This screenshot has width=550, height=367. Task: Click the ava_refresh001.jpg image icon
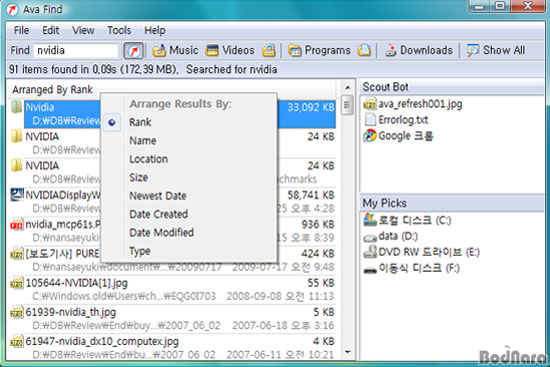(x=370, y=104)
